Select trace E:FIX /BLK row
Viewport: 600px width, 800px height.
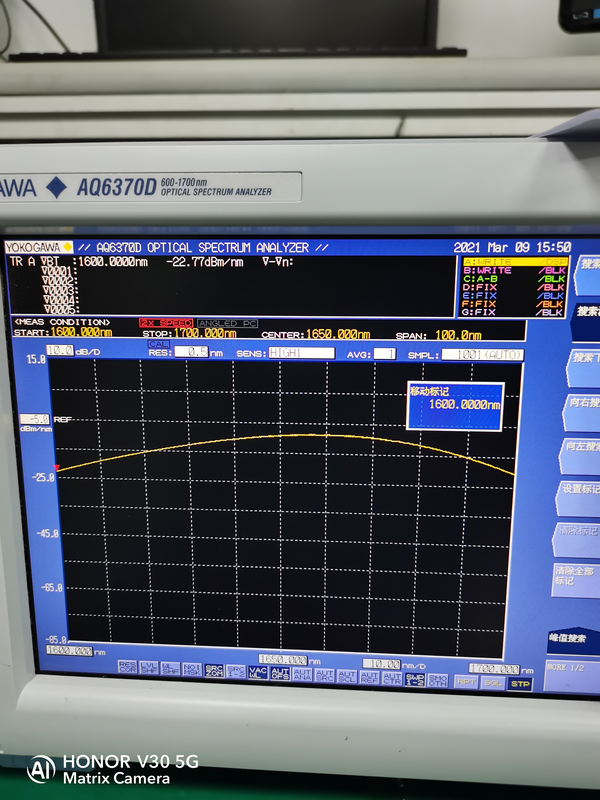click(x=514, y=295)
